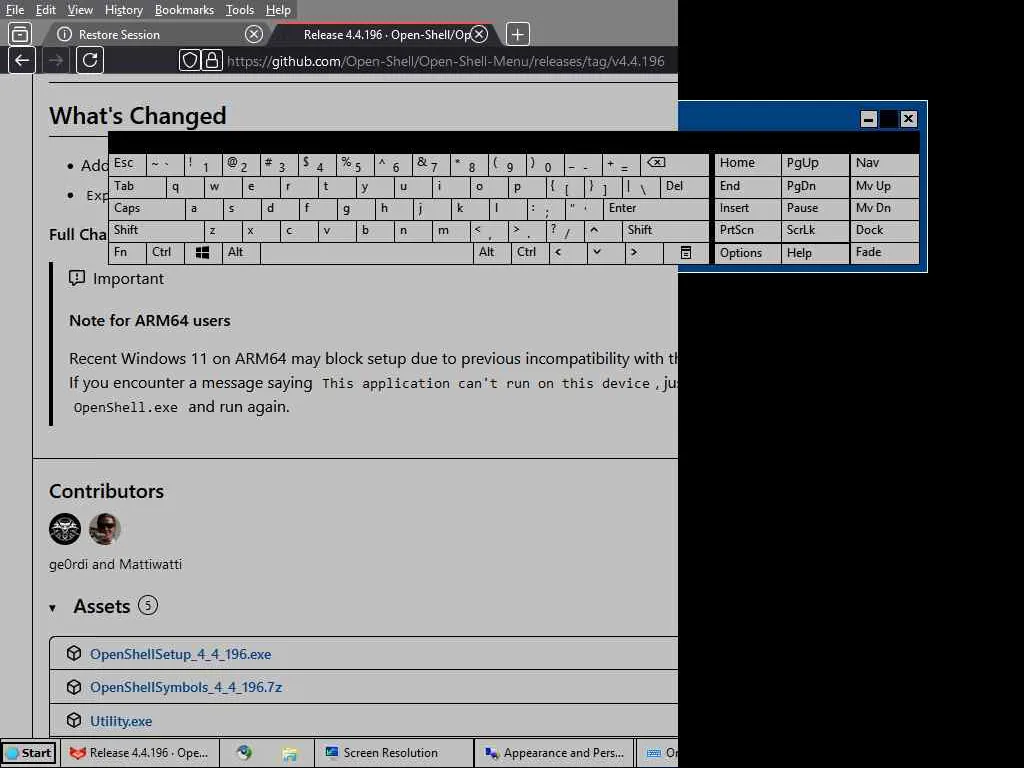The height and width of the screenshot is (768, 1024).
Task: Click the Help key on on-screen keyboard
Action: 814,253
